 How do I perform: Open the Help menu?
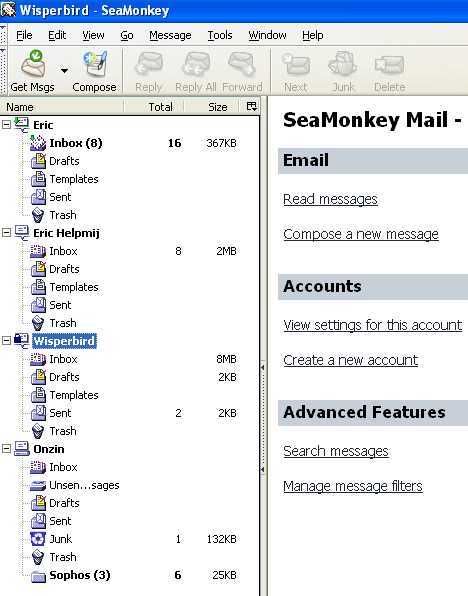click(x=313, y=35)
